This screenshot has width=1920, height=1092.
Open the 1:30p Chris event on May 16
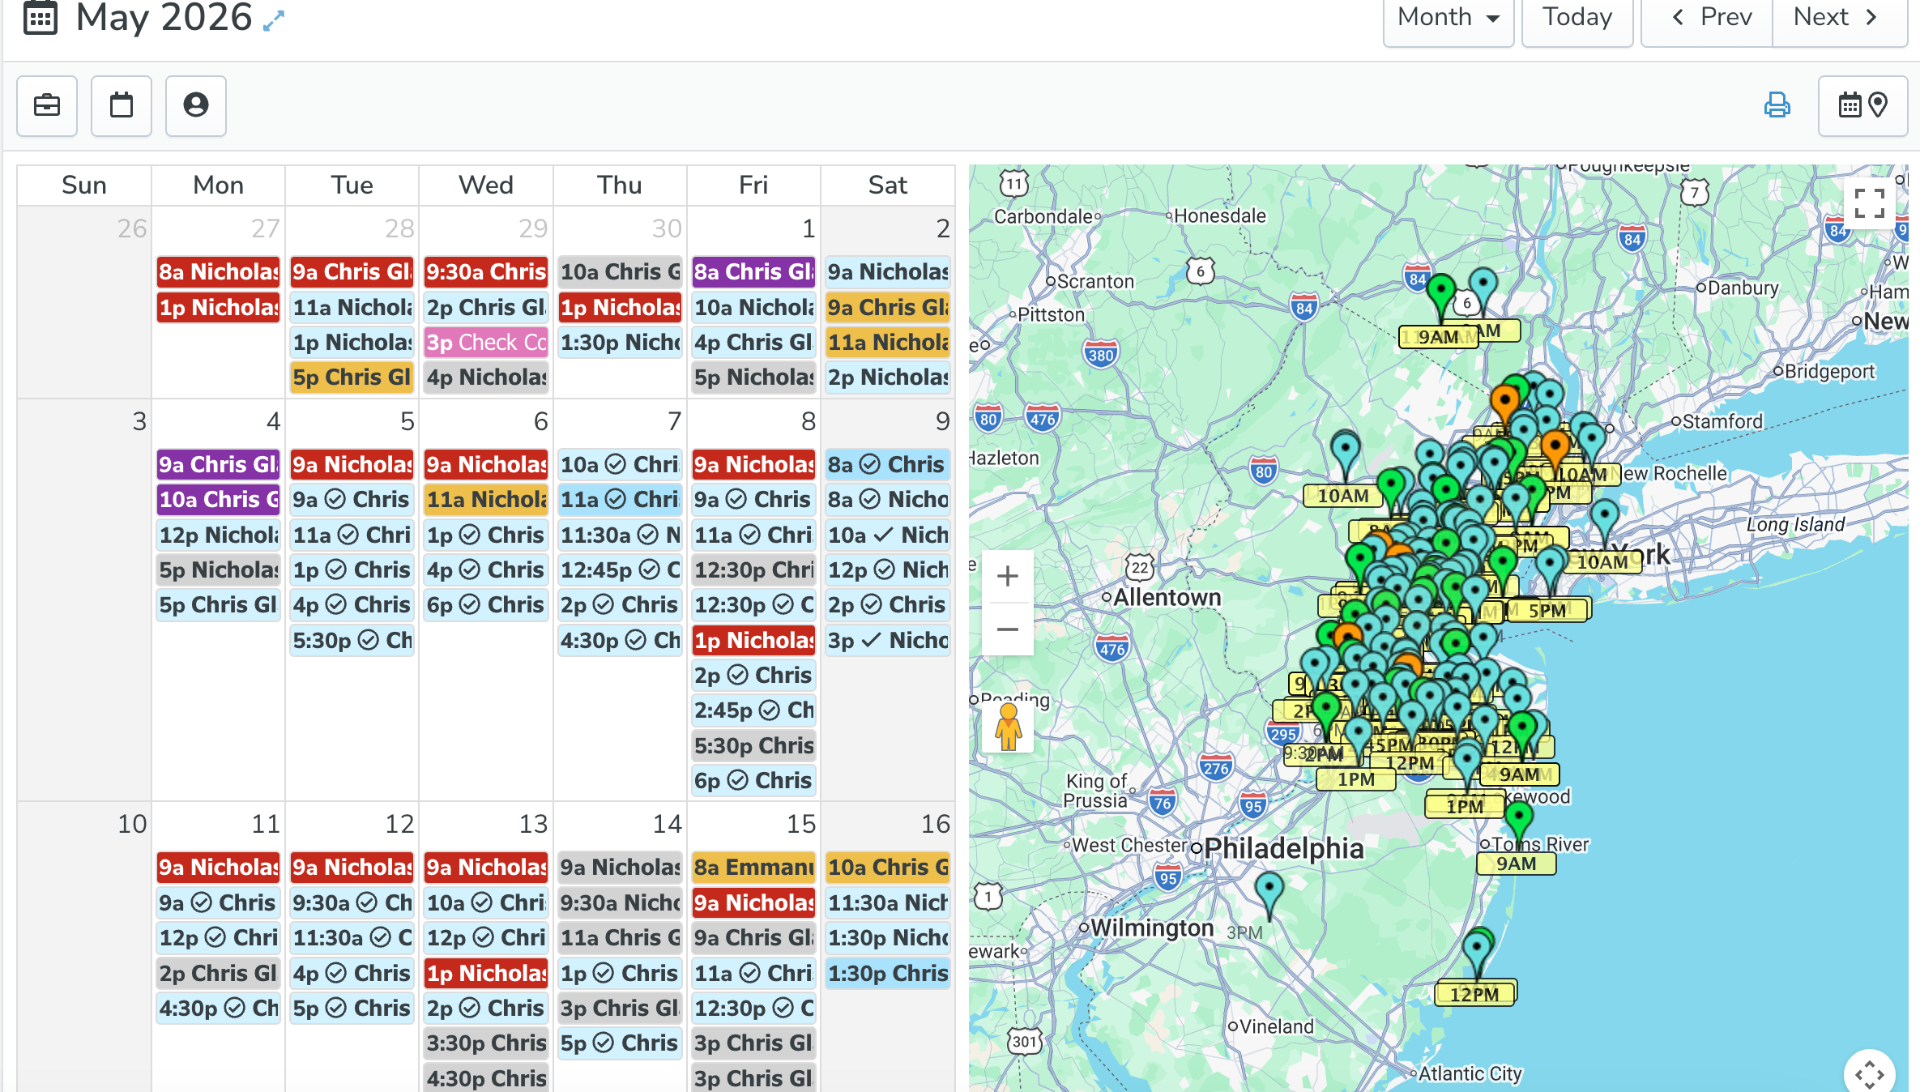coord(888,974)
